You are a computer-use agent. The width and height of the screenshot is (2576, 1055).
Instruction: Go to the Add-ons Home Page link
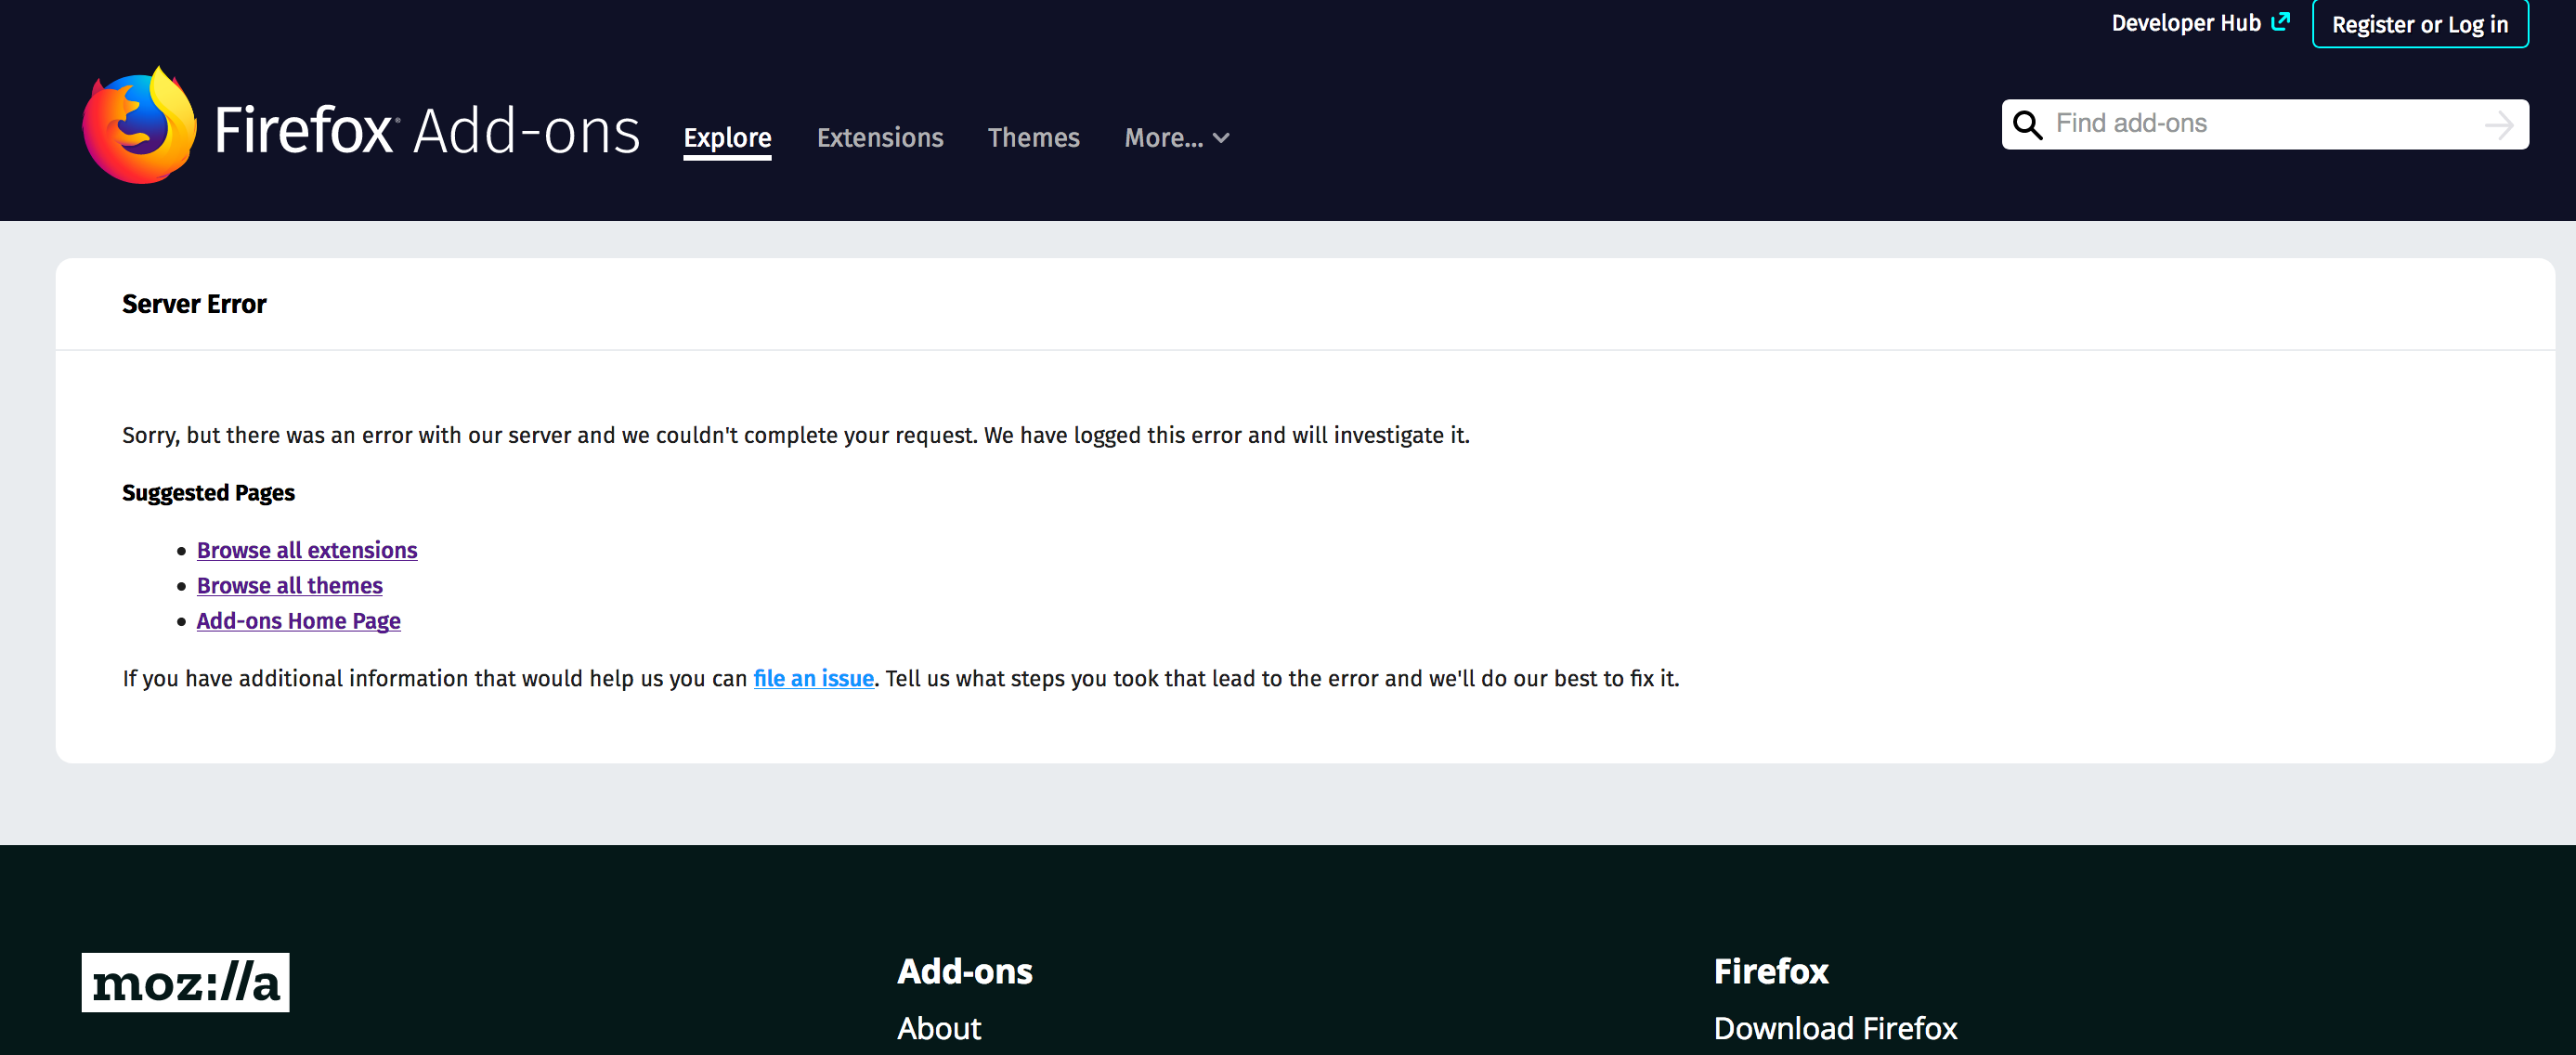pyautogui.click(x=298, y=621)
